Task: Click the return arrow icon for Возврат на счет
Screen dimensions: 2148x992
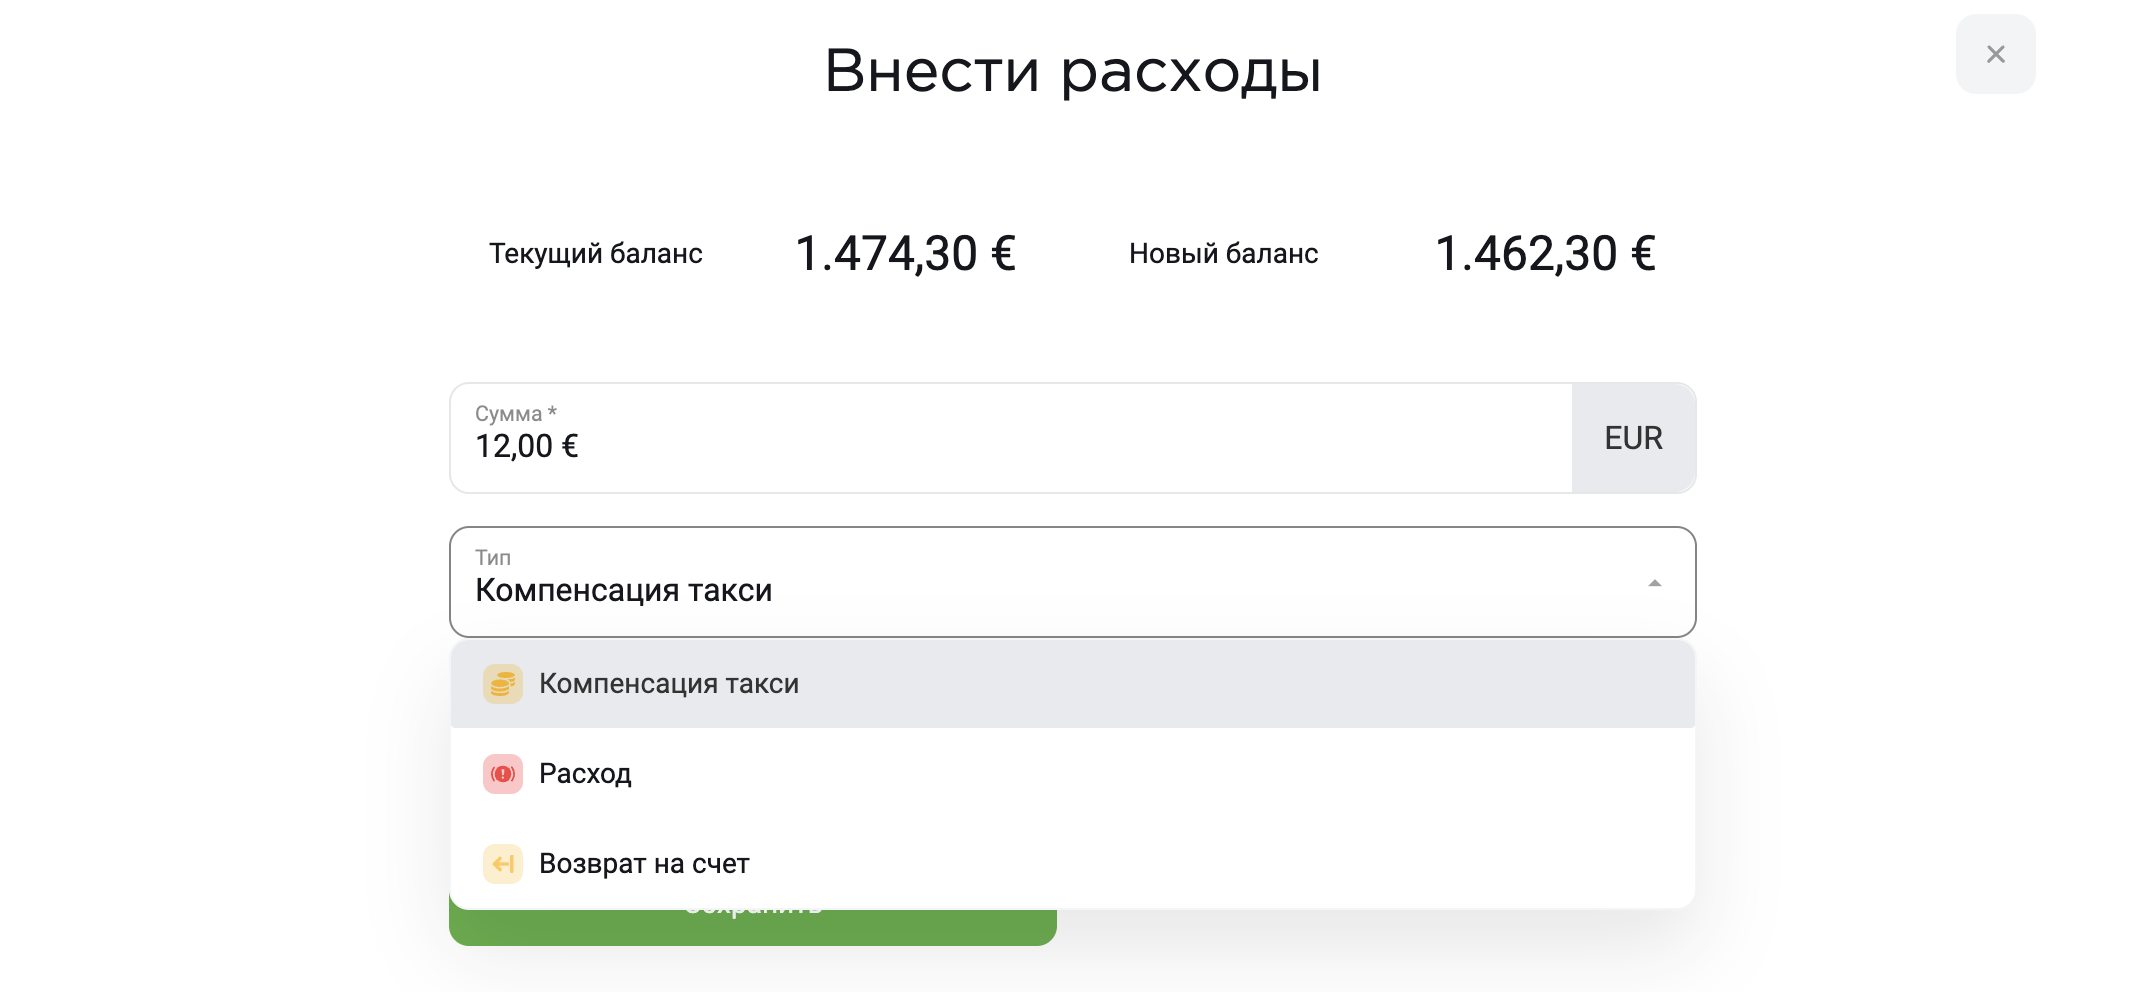Action: (503, 864)
